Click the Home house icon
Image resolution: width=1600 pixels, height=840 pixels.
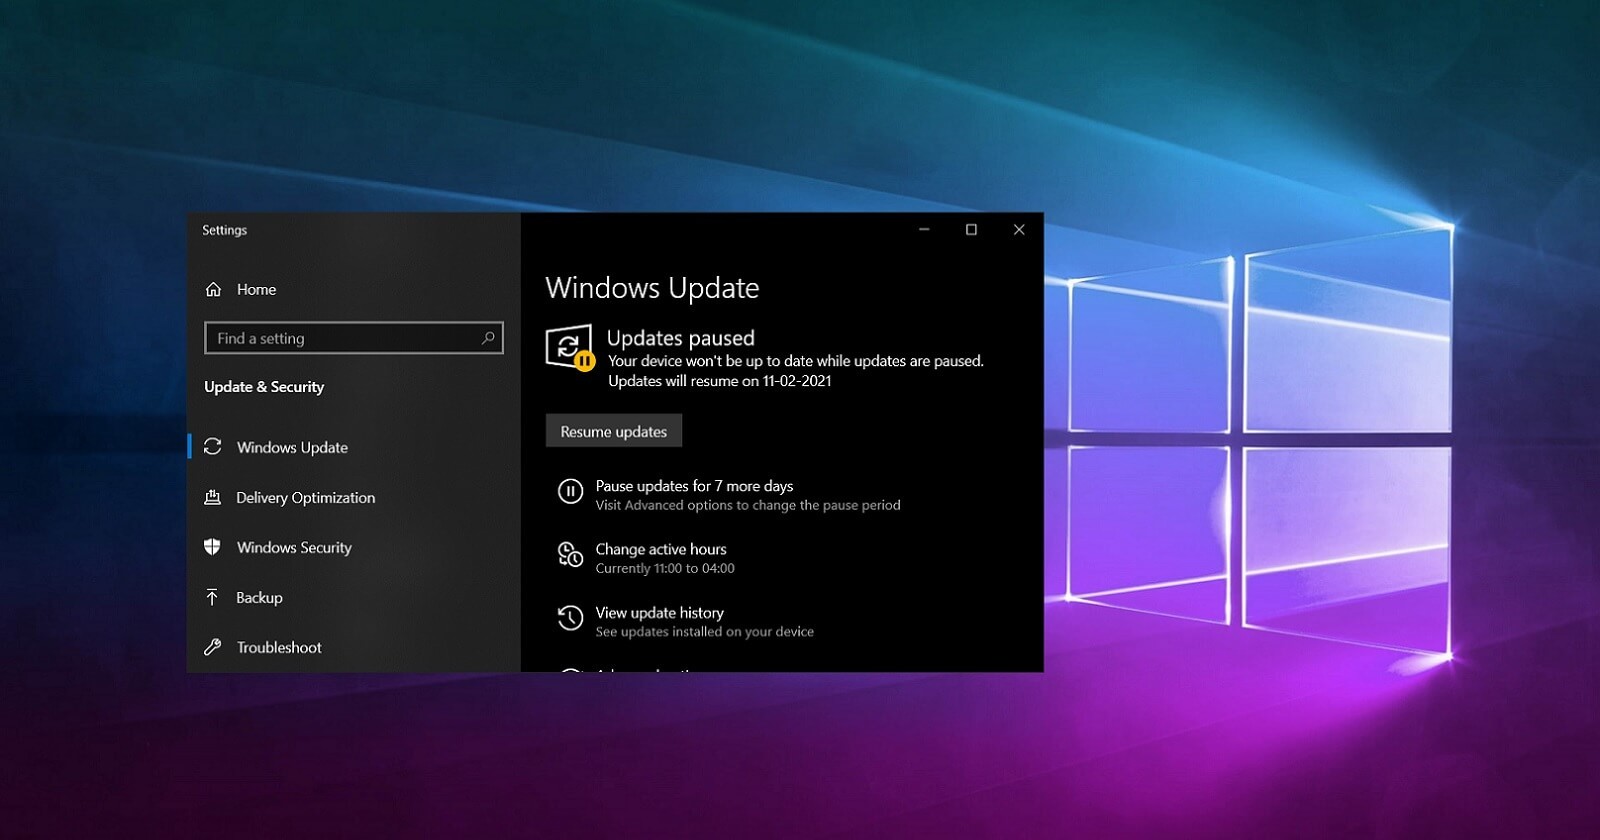click(213, 289)
